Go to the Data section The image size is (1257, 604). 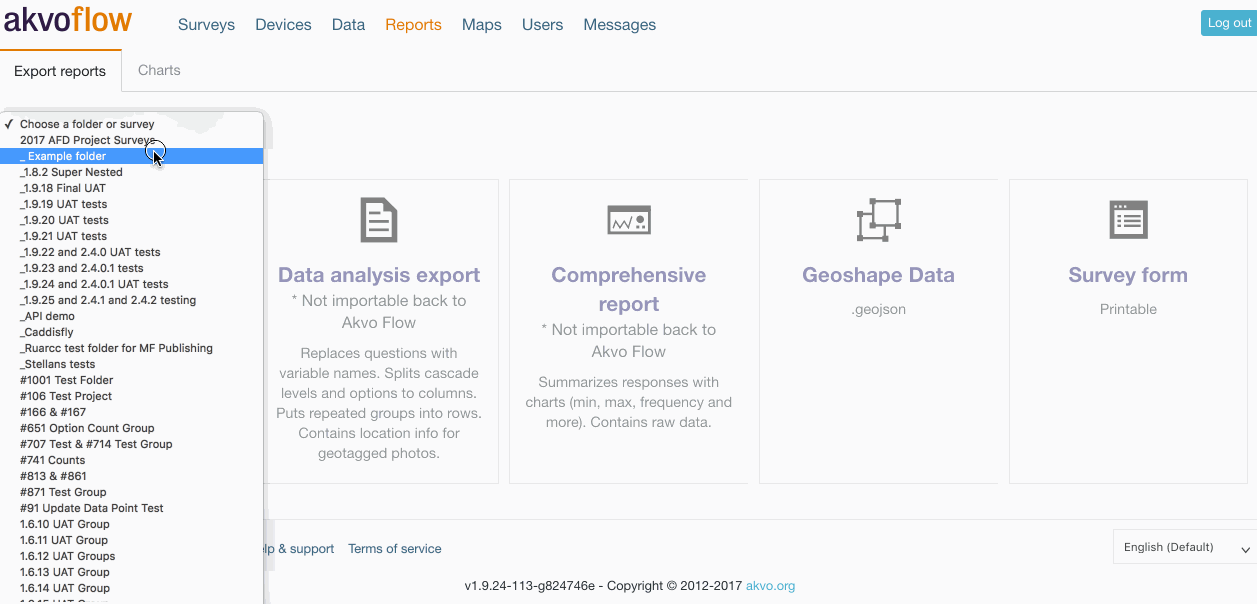tap(348, 25)
